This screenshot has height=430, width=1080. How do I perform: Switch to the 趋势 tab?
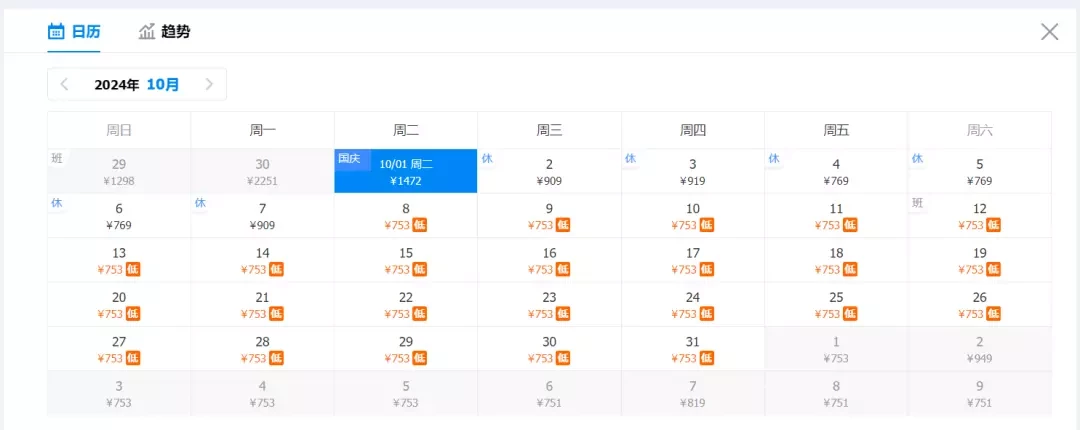coord(165,31)
